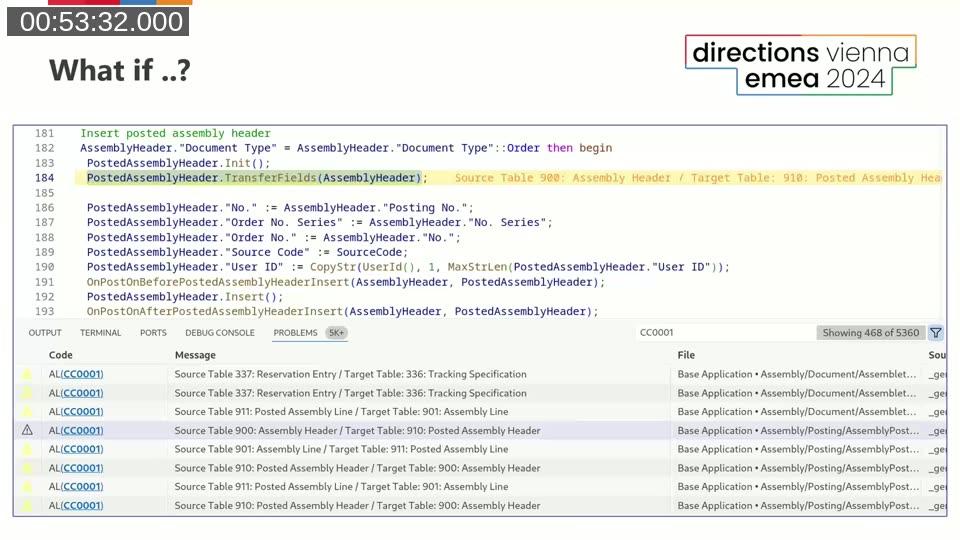Focus the CC0001 problems filter field
Viewport: 960px width, 540px height.
tap(726, 332)
